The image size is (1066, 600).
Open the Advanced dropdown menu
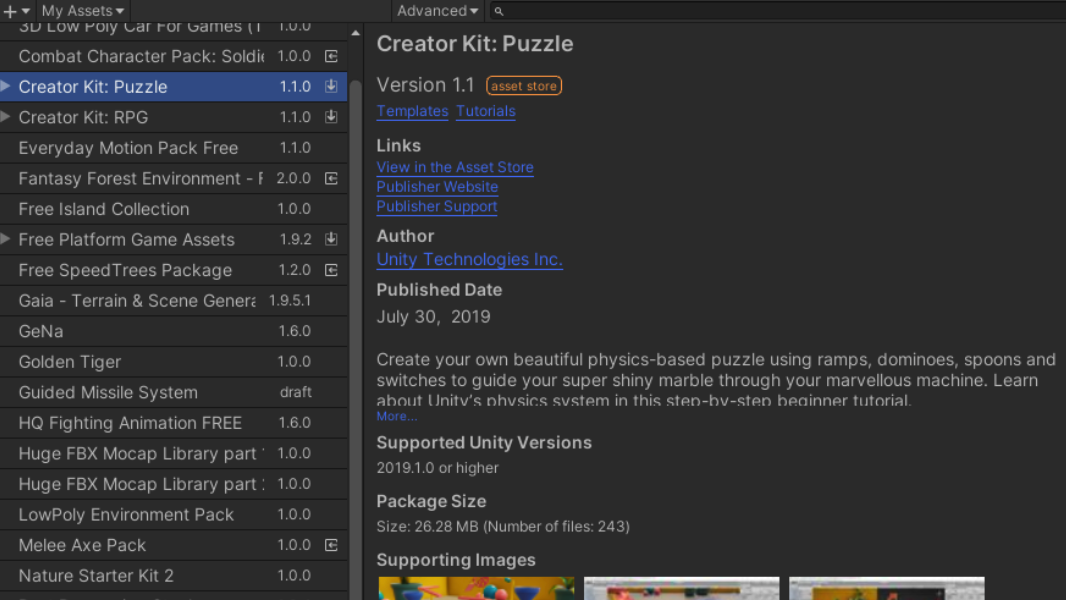click(x=436, y=11)
